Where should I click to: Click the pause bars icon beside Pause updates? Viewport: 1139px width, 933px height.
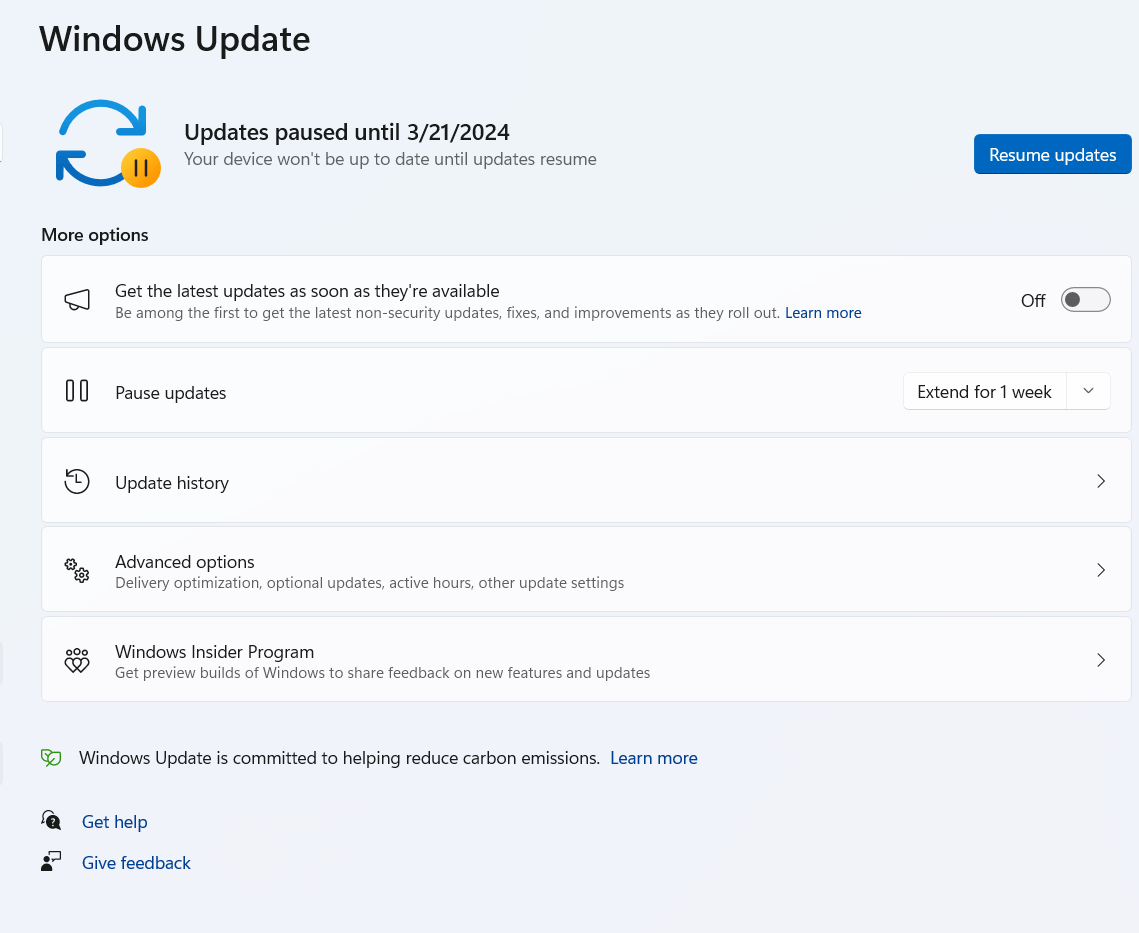click(x=77, y=391)
